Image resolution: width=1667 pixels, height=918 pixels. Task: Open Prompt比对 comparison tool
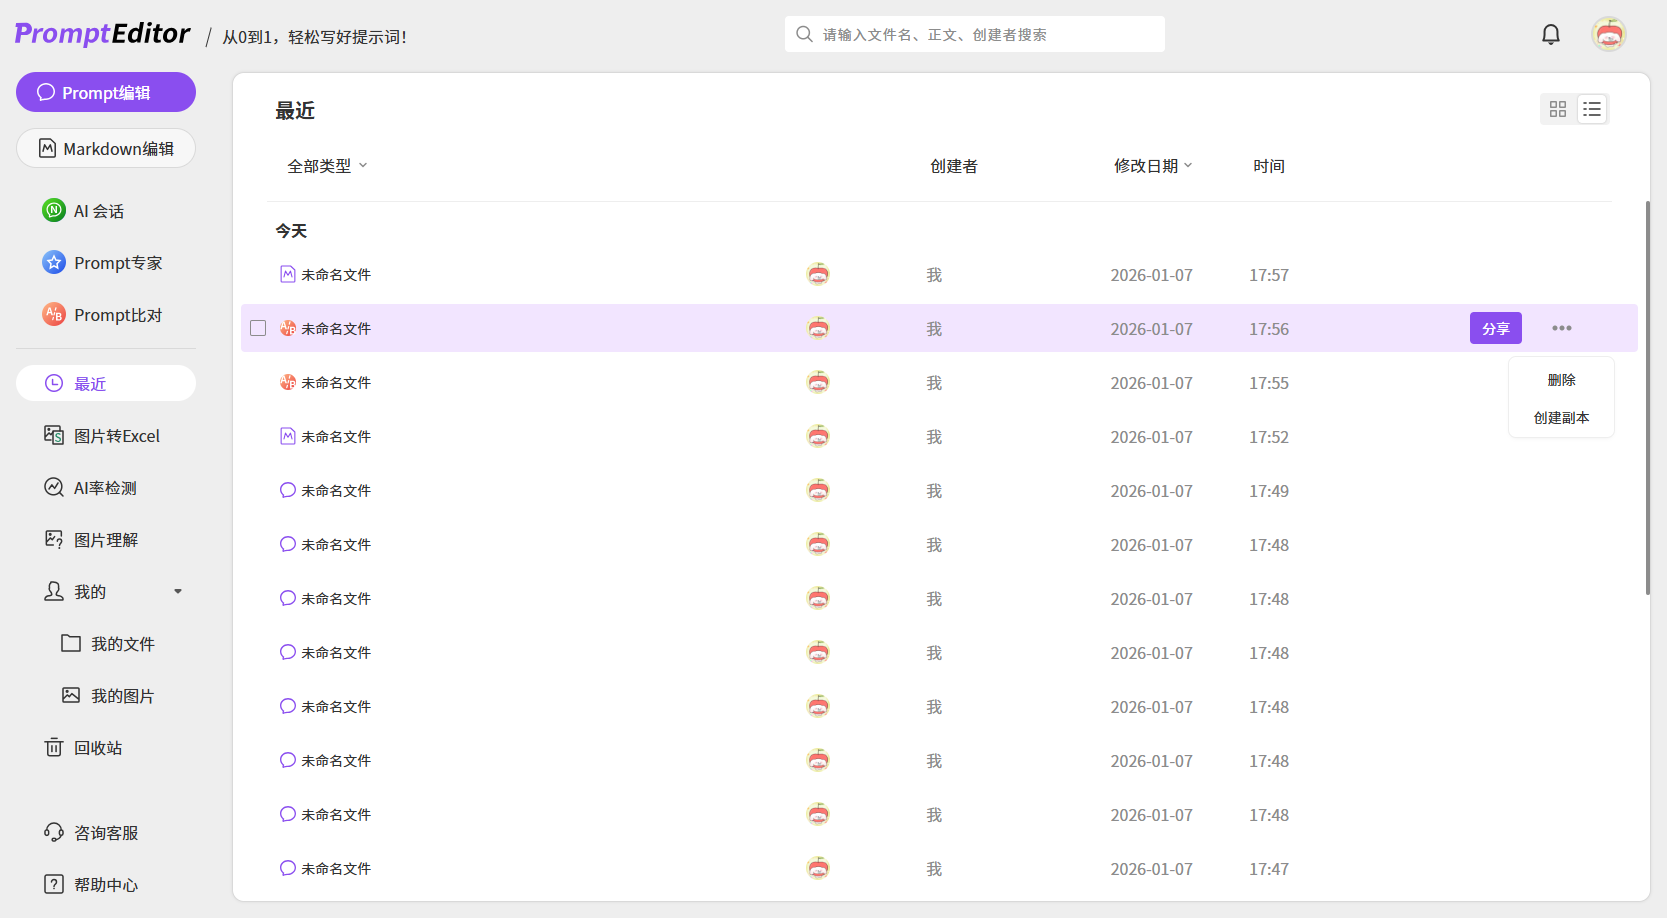pyautogui.click(x=117, y=315)
